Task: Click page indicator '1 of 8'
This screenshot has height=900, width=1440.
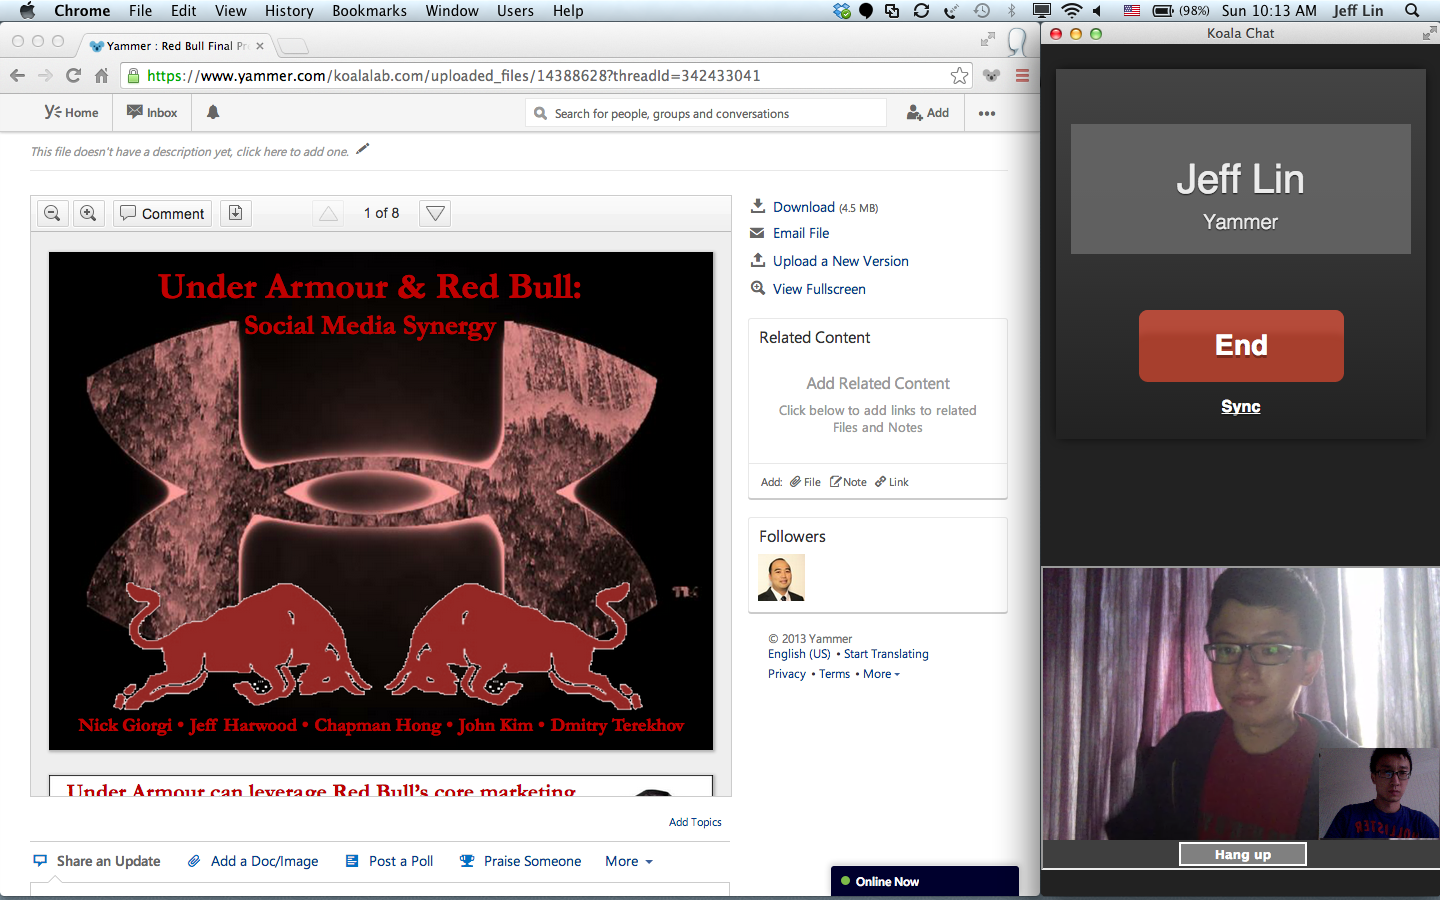Action: (x=381, y=213)
